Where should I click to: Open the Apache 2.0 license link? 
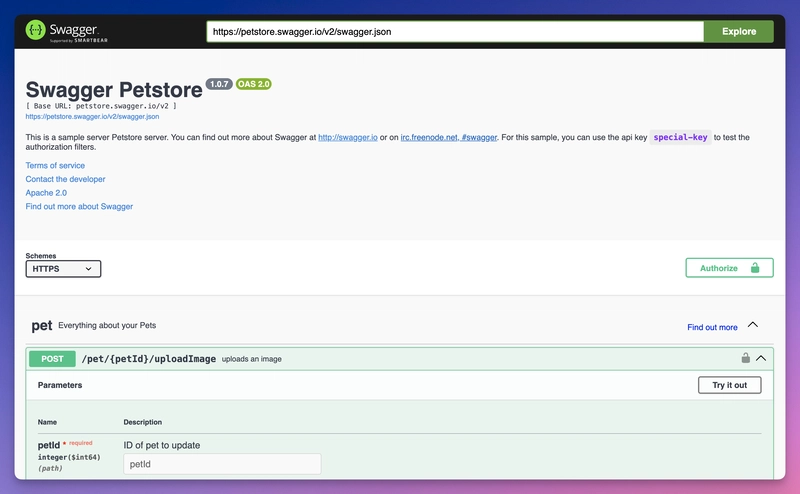[46, 193]
